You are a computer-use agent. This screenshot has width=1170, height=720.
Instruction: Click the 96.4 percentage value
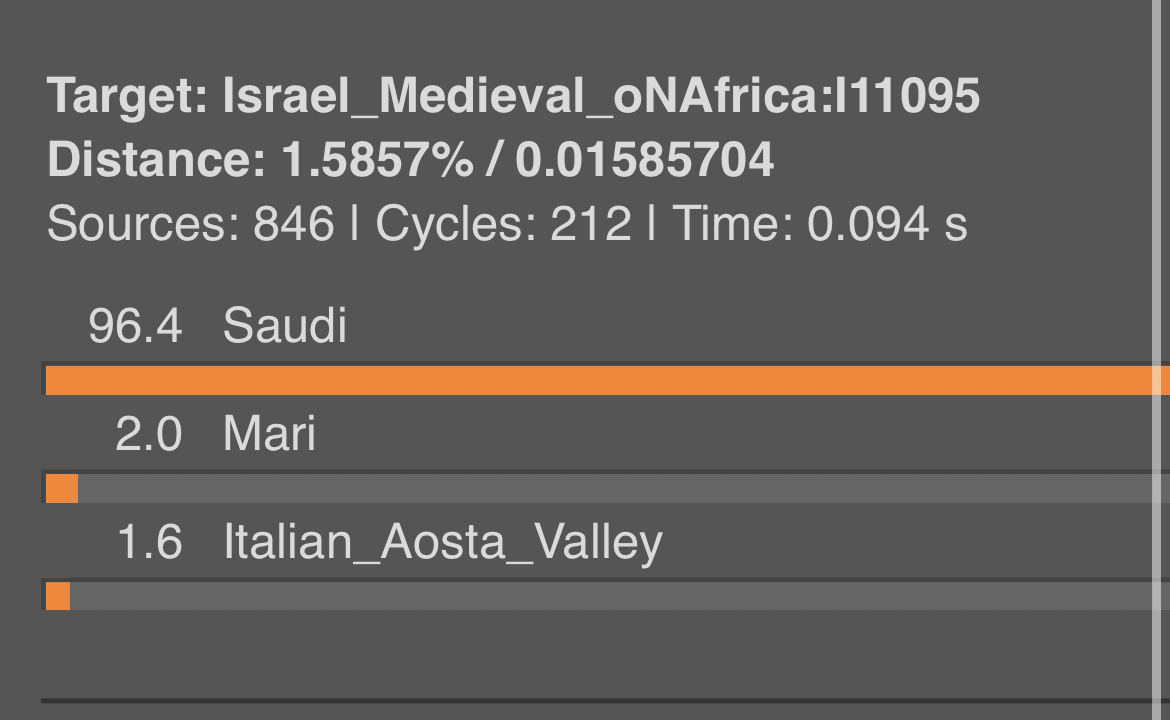(135, 325)
